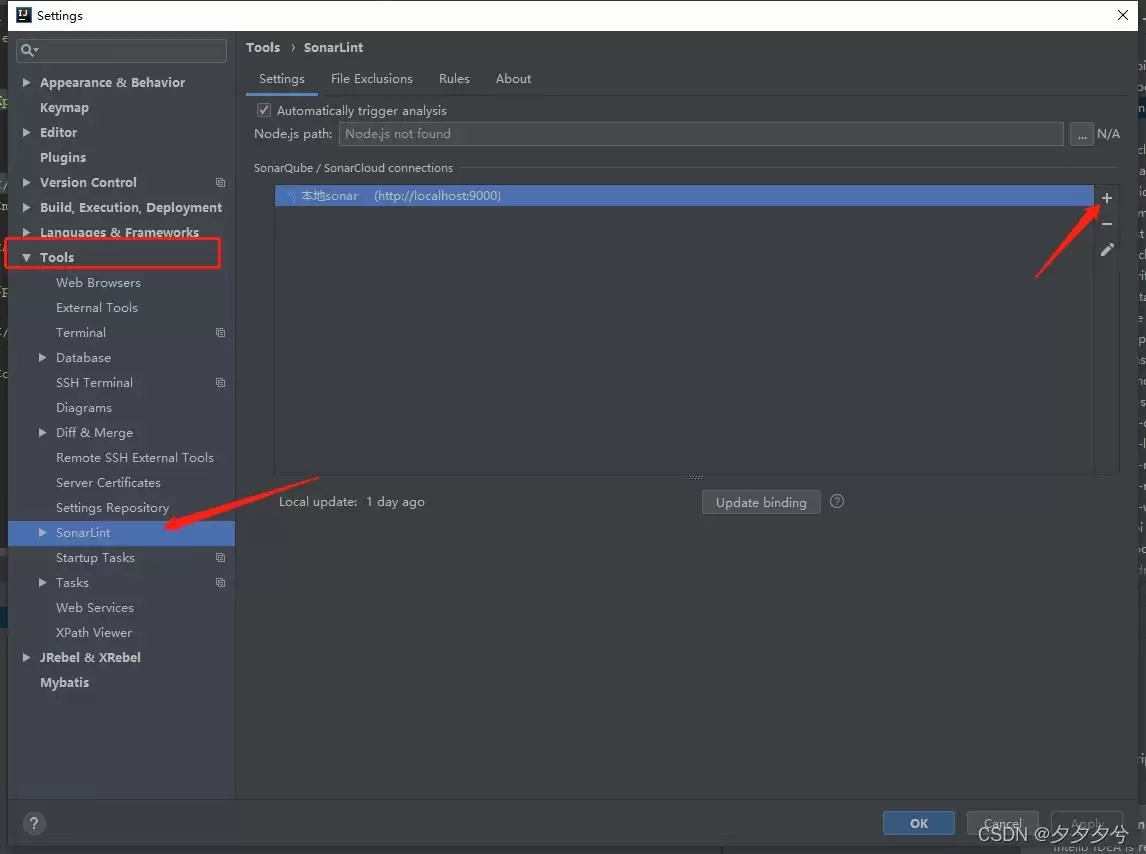Switch to the File Exclusions tab
This screenshot has height=854, width=1146.
click(371, 79)
